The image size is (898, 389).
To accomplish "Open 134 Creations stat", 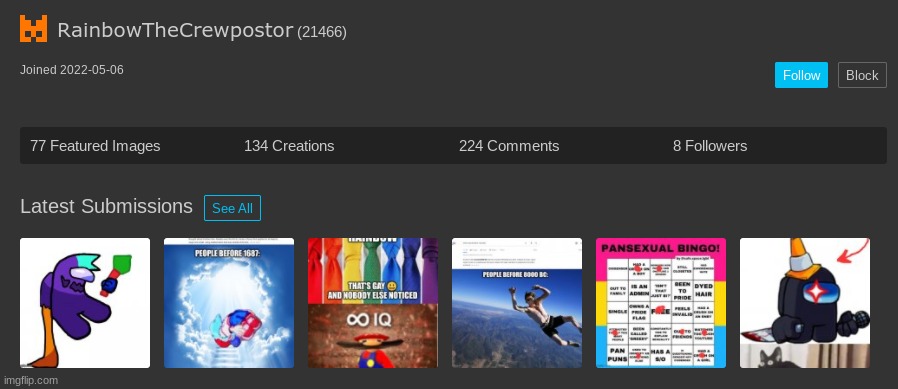I will click(289, 146).
